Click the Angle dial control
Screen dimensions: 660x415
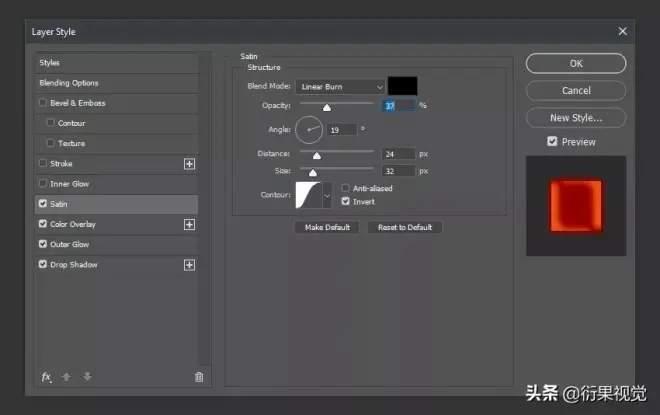pos(309,130)
